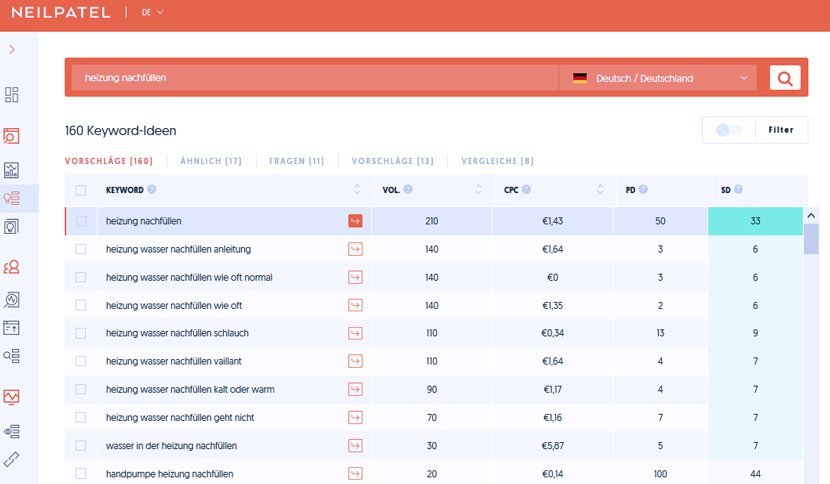Viewport: 830px width, 484px height.
Task: Open the eye with list icon in the sidebar
Action: 12,432
